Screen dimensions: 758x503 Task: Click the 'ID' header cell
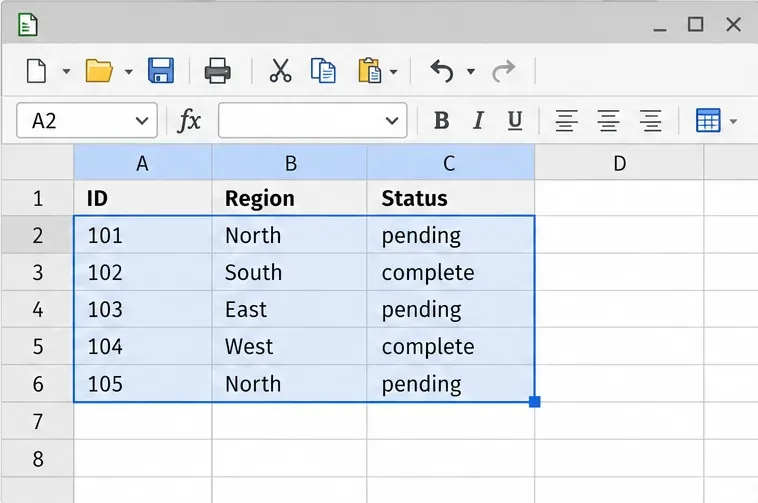(143, 198)
